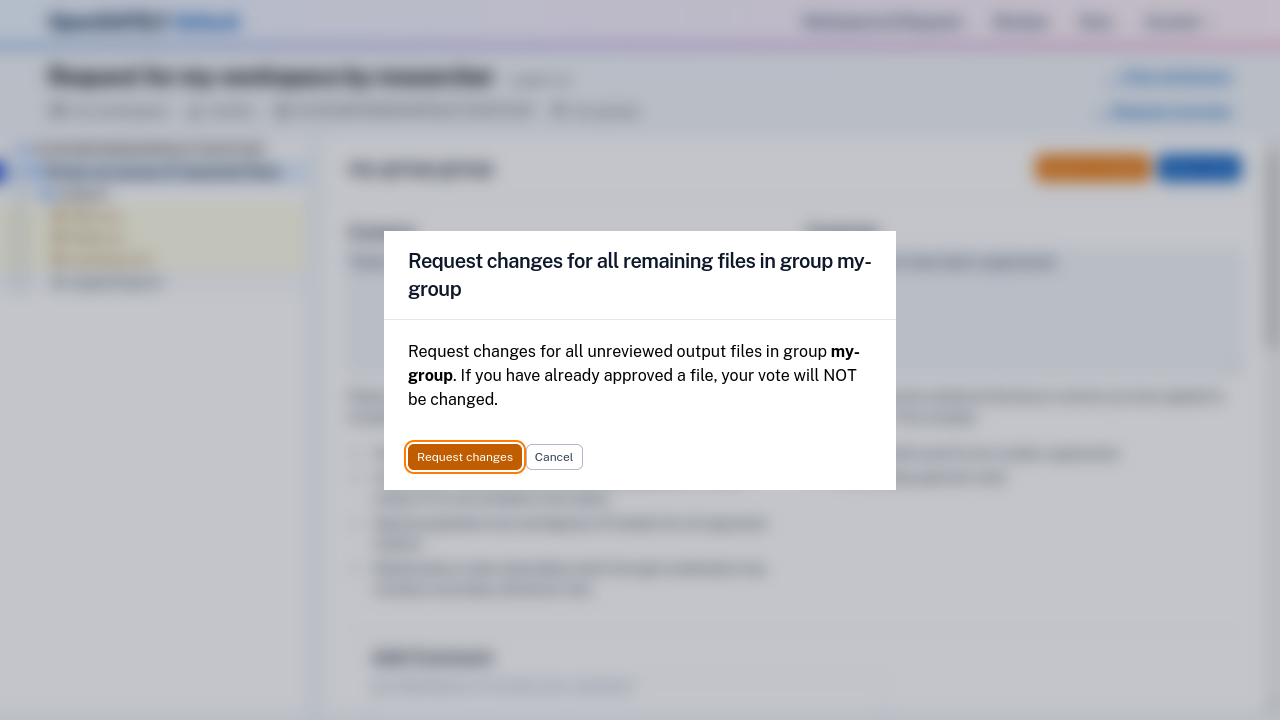Open the Account menu in the top navigation

coord(1172,21)
